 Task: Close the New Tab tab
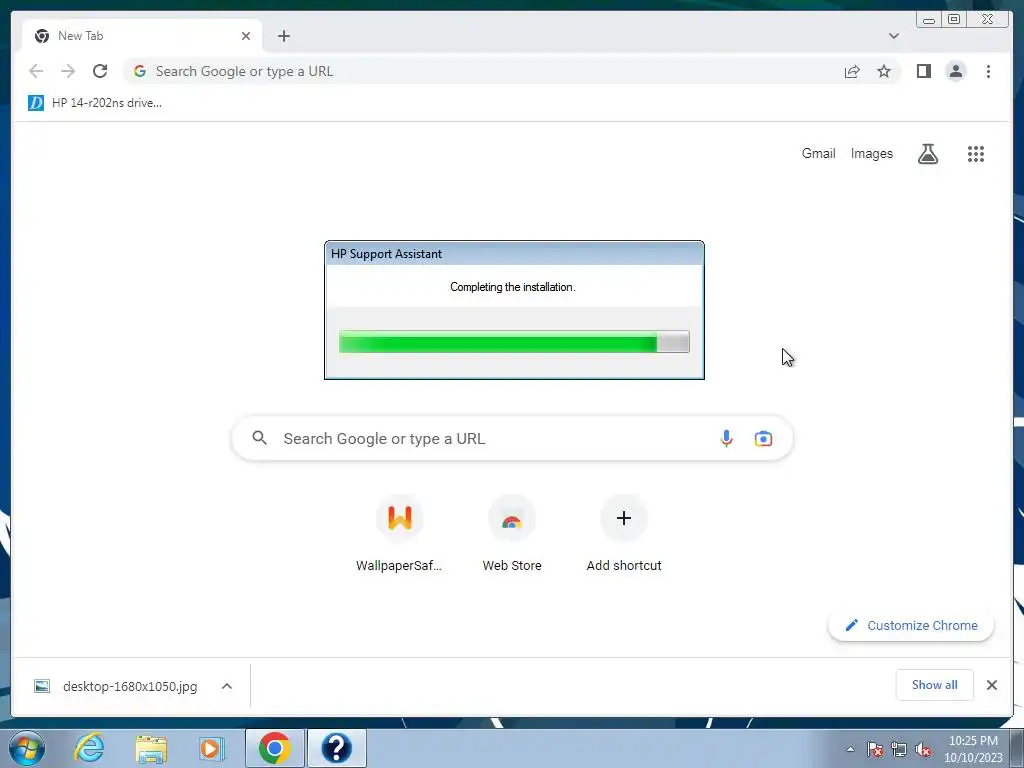tap(246, 36)
